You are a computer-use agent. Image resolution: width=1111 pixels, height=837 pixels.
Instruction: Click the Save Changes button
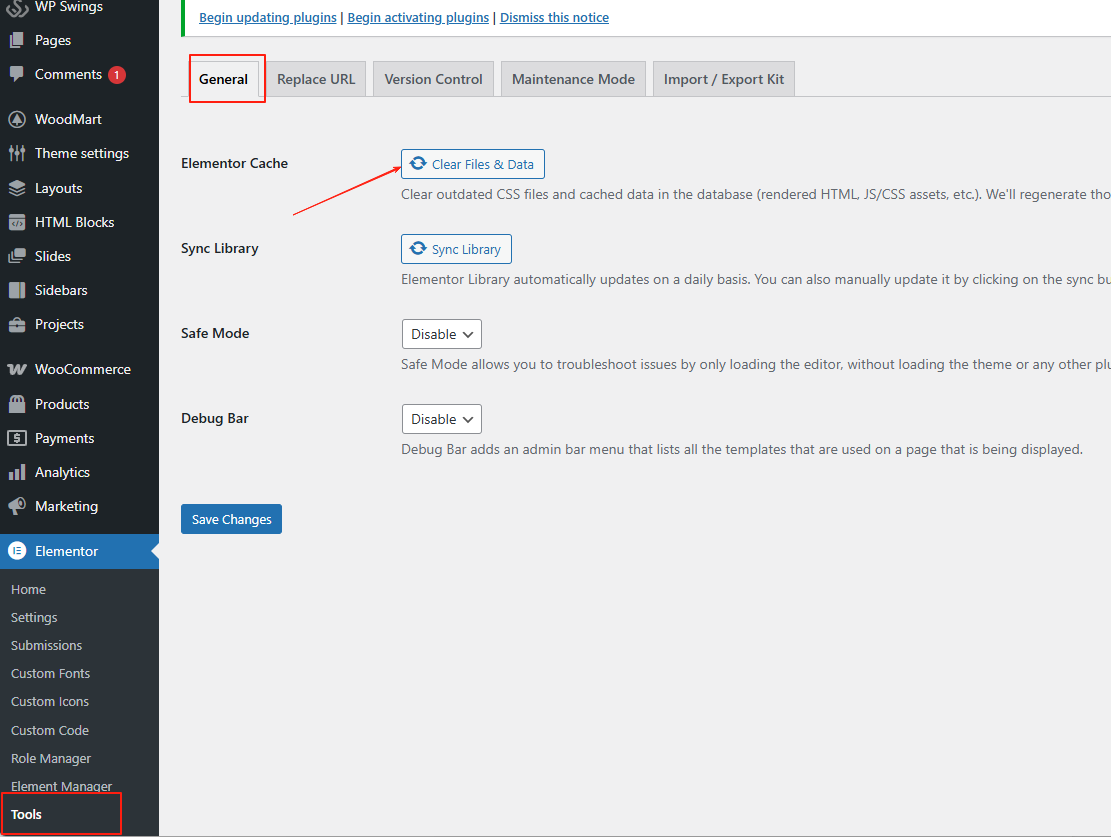pos(231,519)
